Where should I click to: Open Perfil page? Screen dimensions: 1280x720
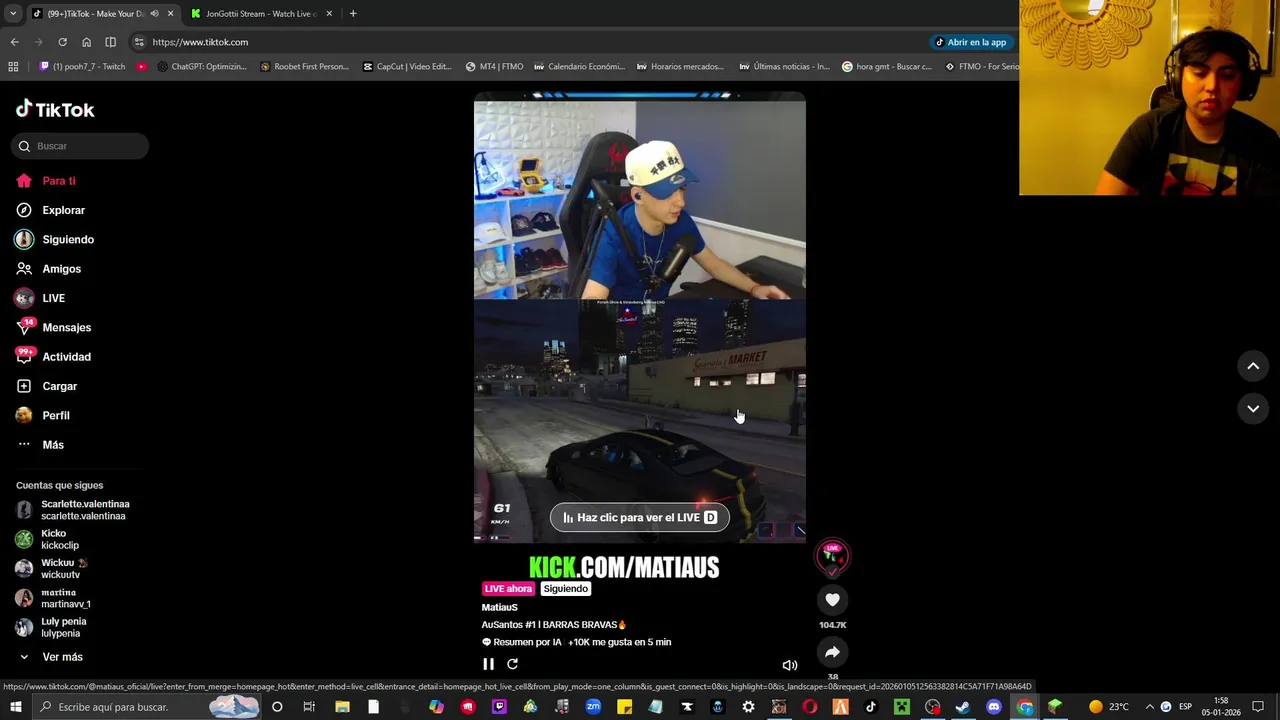point(42,415)
